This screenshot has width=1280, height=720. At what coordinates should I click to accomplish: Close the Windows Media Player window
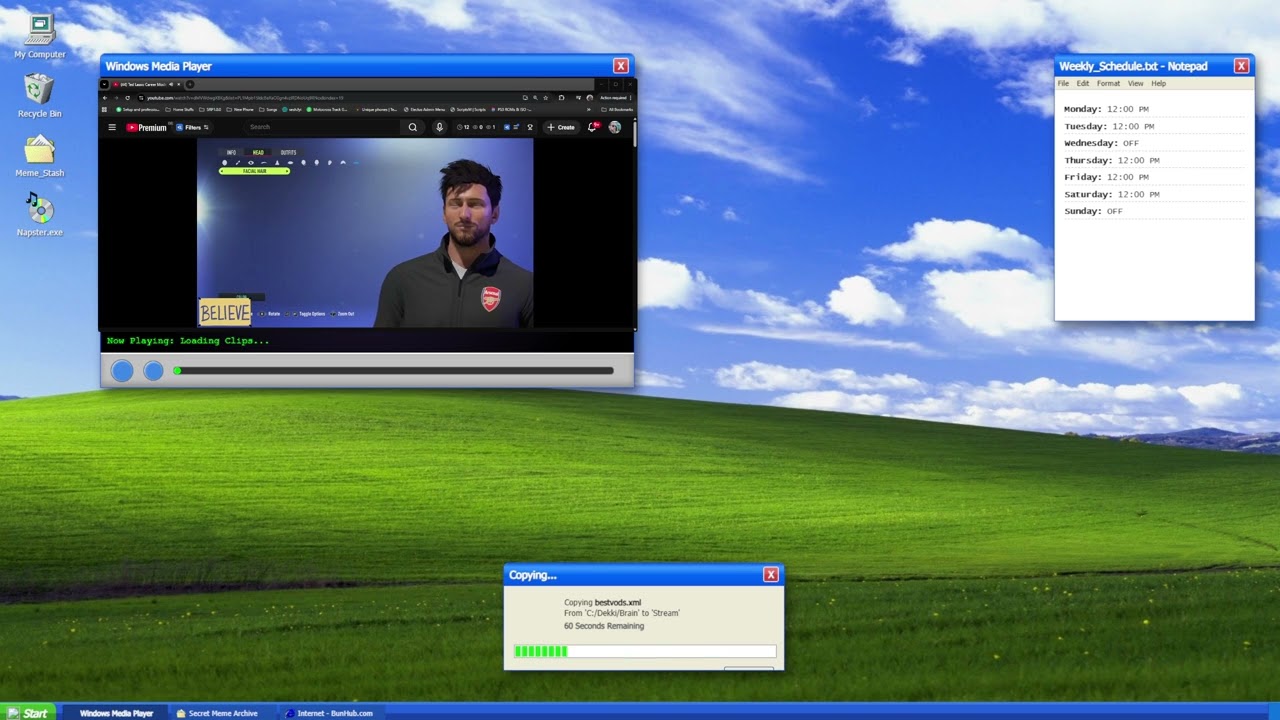pyautogui.click(x=621, y=66)
